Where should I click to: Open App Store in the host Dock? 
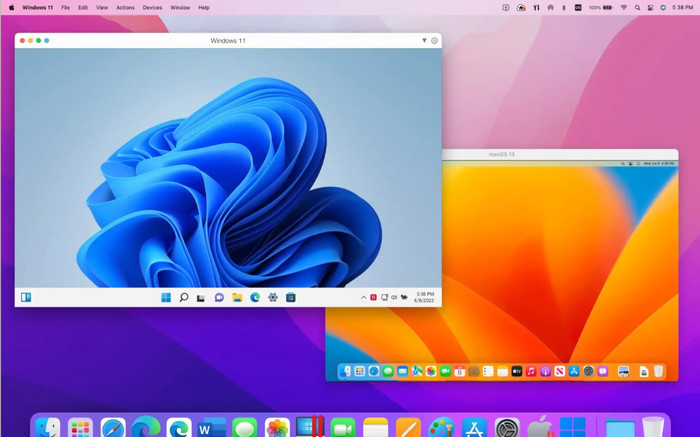pos(474,428)
